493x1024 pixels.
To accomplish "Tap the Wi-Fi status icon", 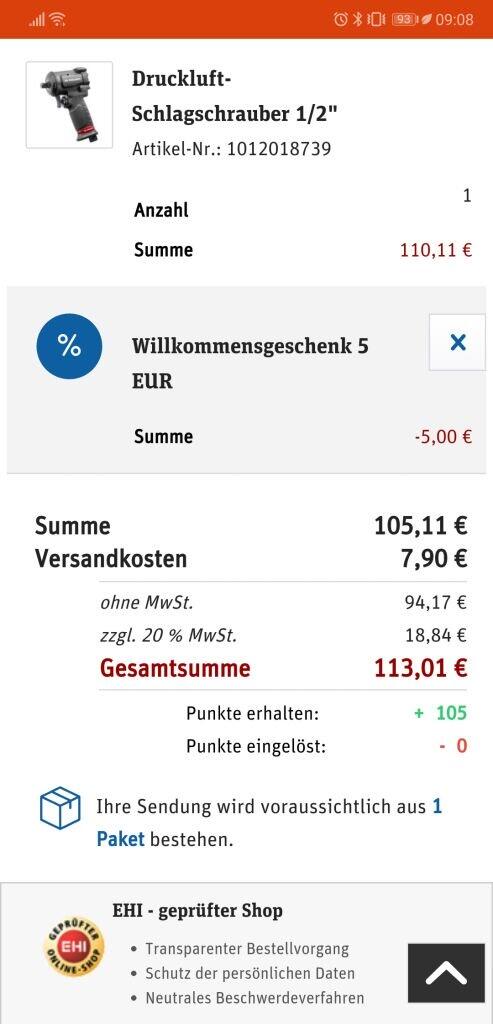I will pyautogui.click(x=58, y=20).
